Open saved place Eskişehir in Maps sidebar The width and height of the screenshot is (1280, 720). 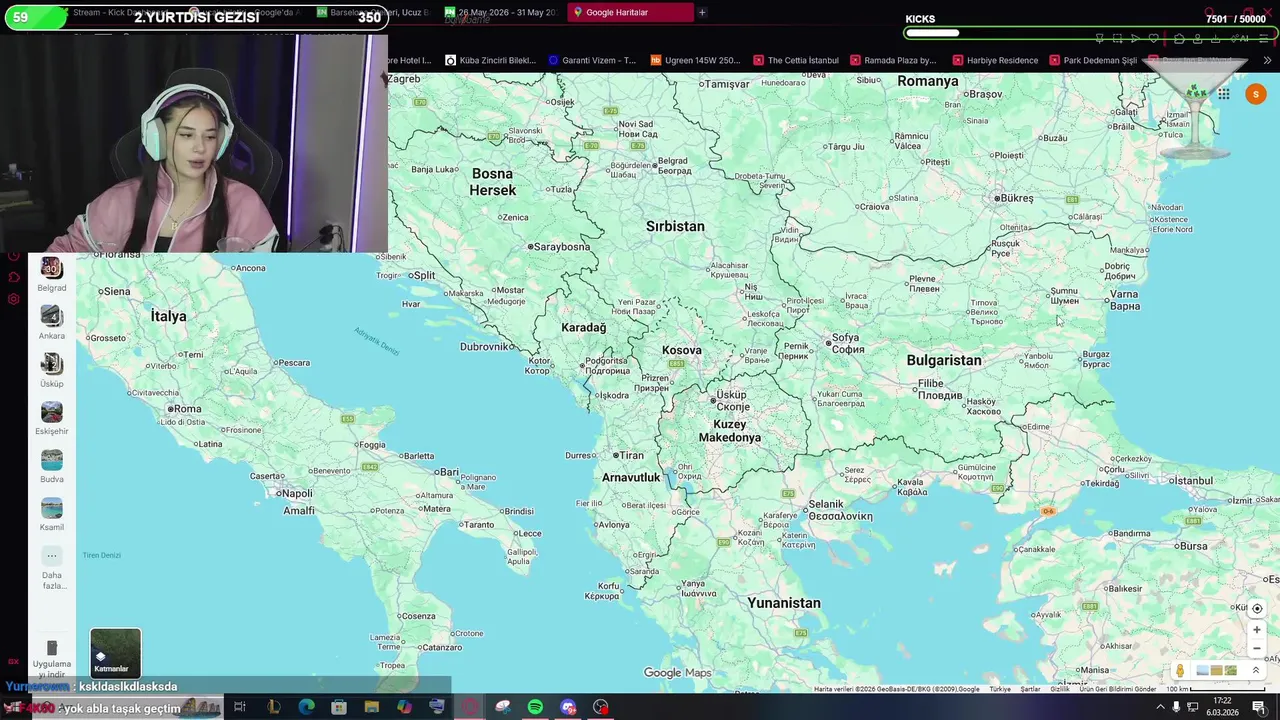coord(52,418)
